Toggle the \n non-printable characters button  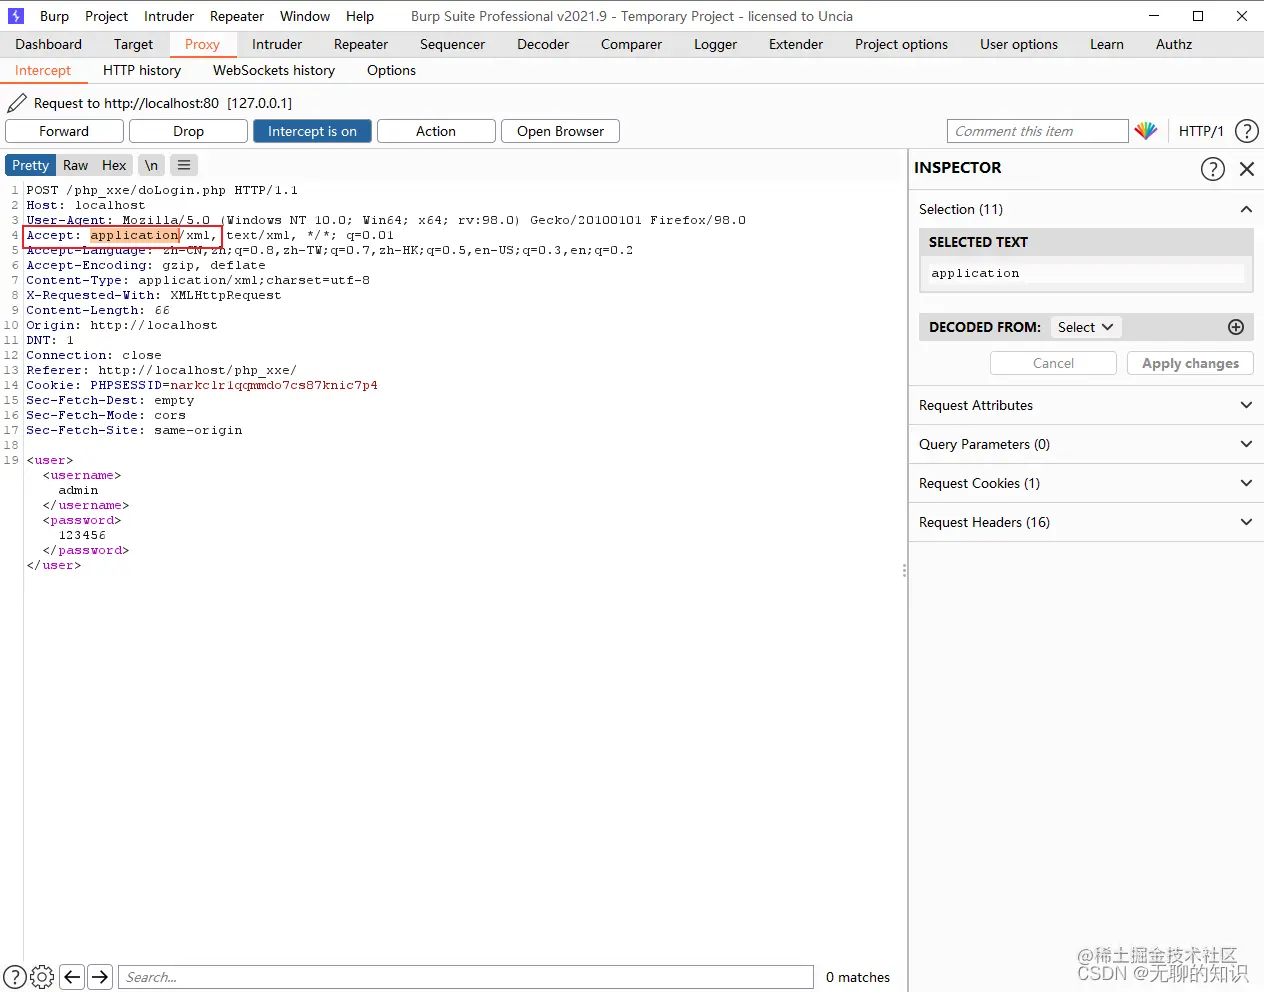tap(151, 165)
